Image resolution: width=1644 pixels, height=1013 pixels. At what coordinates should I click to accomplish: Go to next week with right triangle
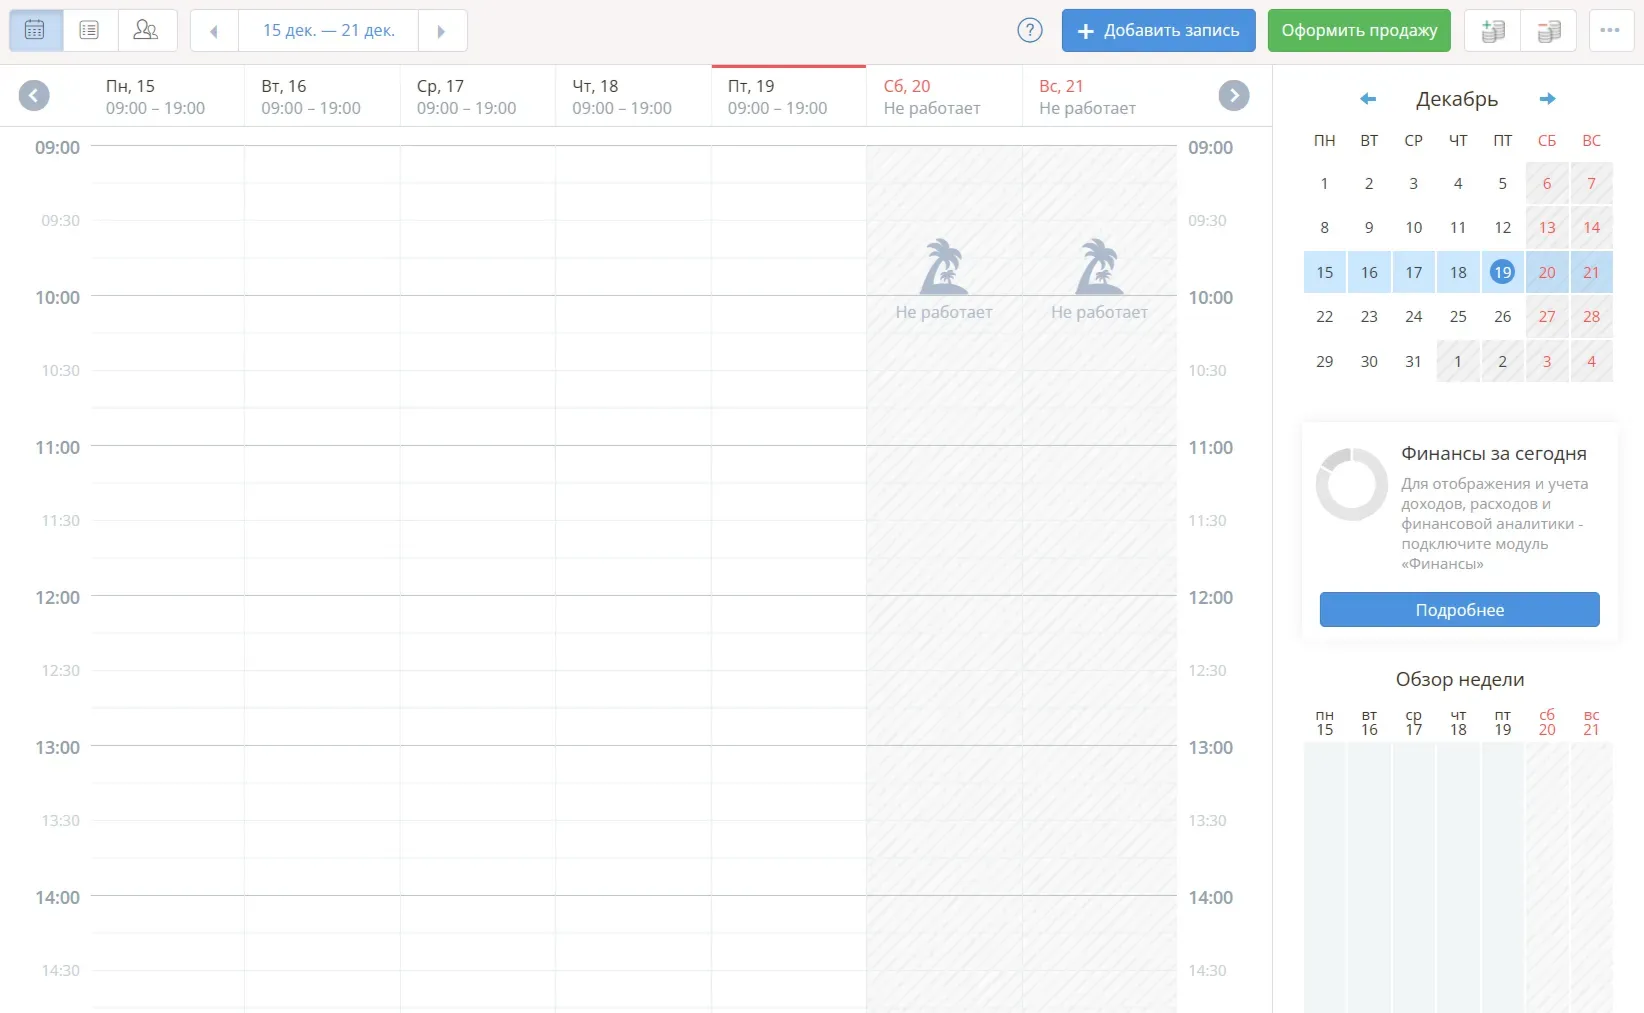[441, 31]
